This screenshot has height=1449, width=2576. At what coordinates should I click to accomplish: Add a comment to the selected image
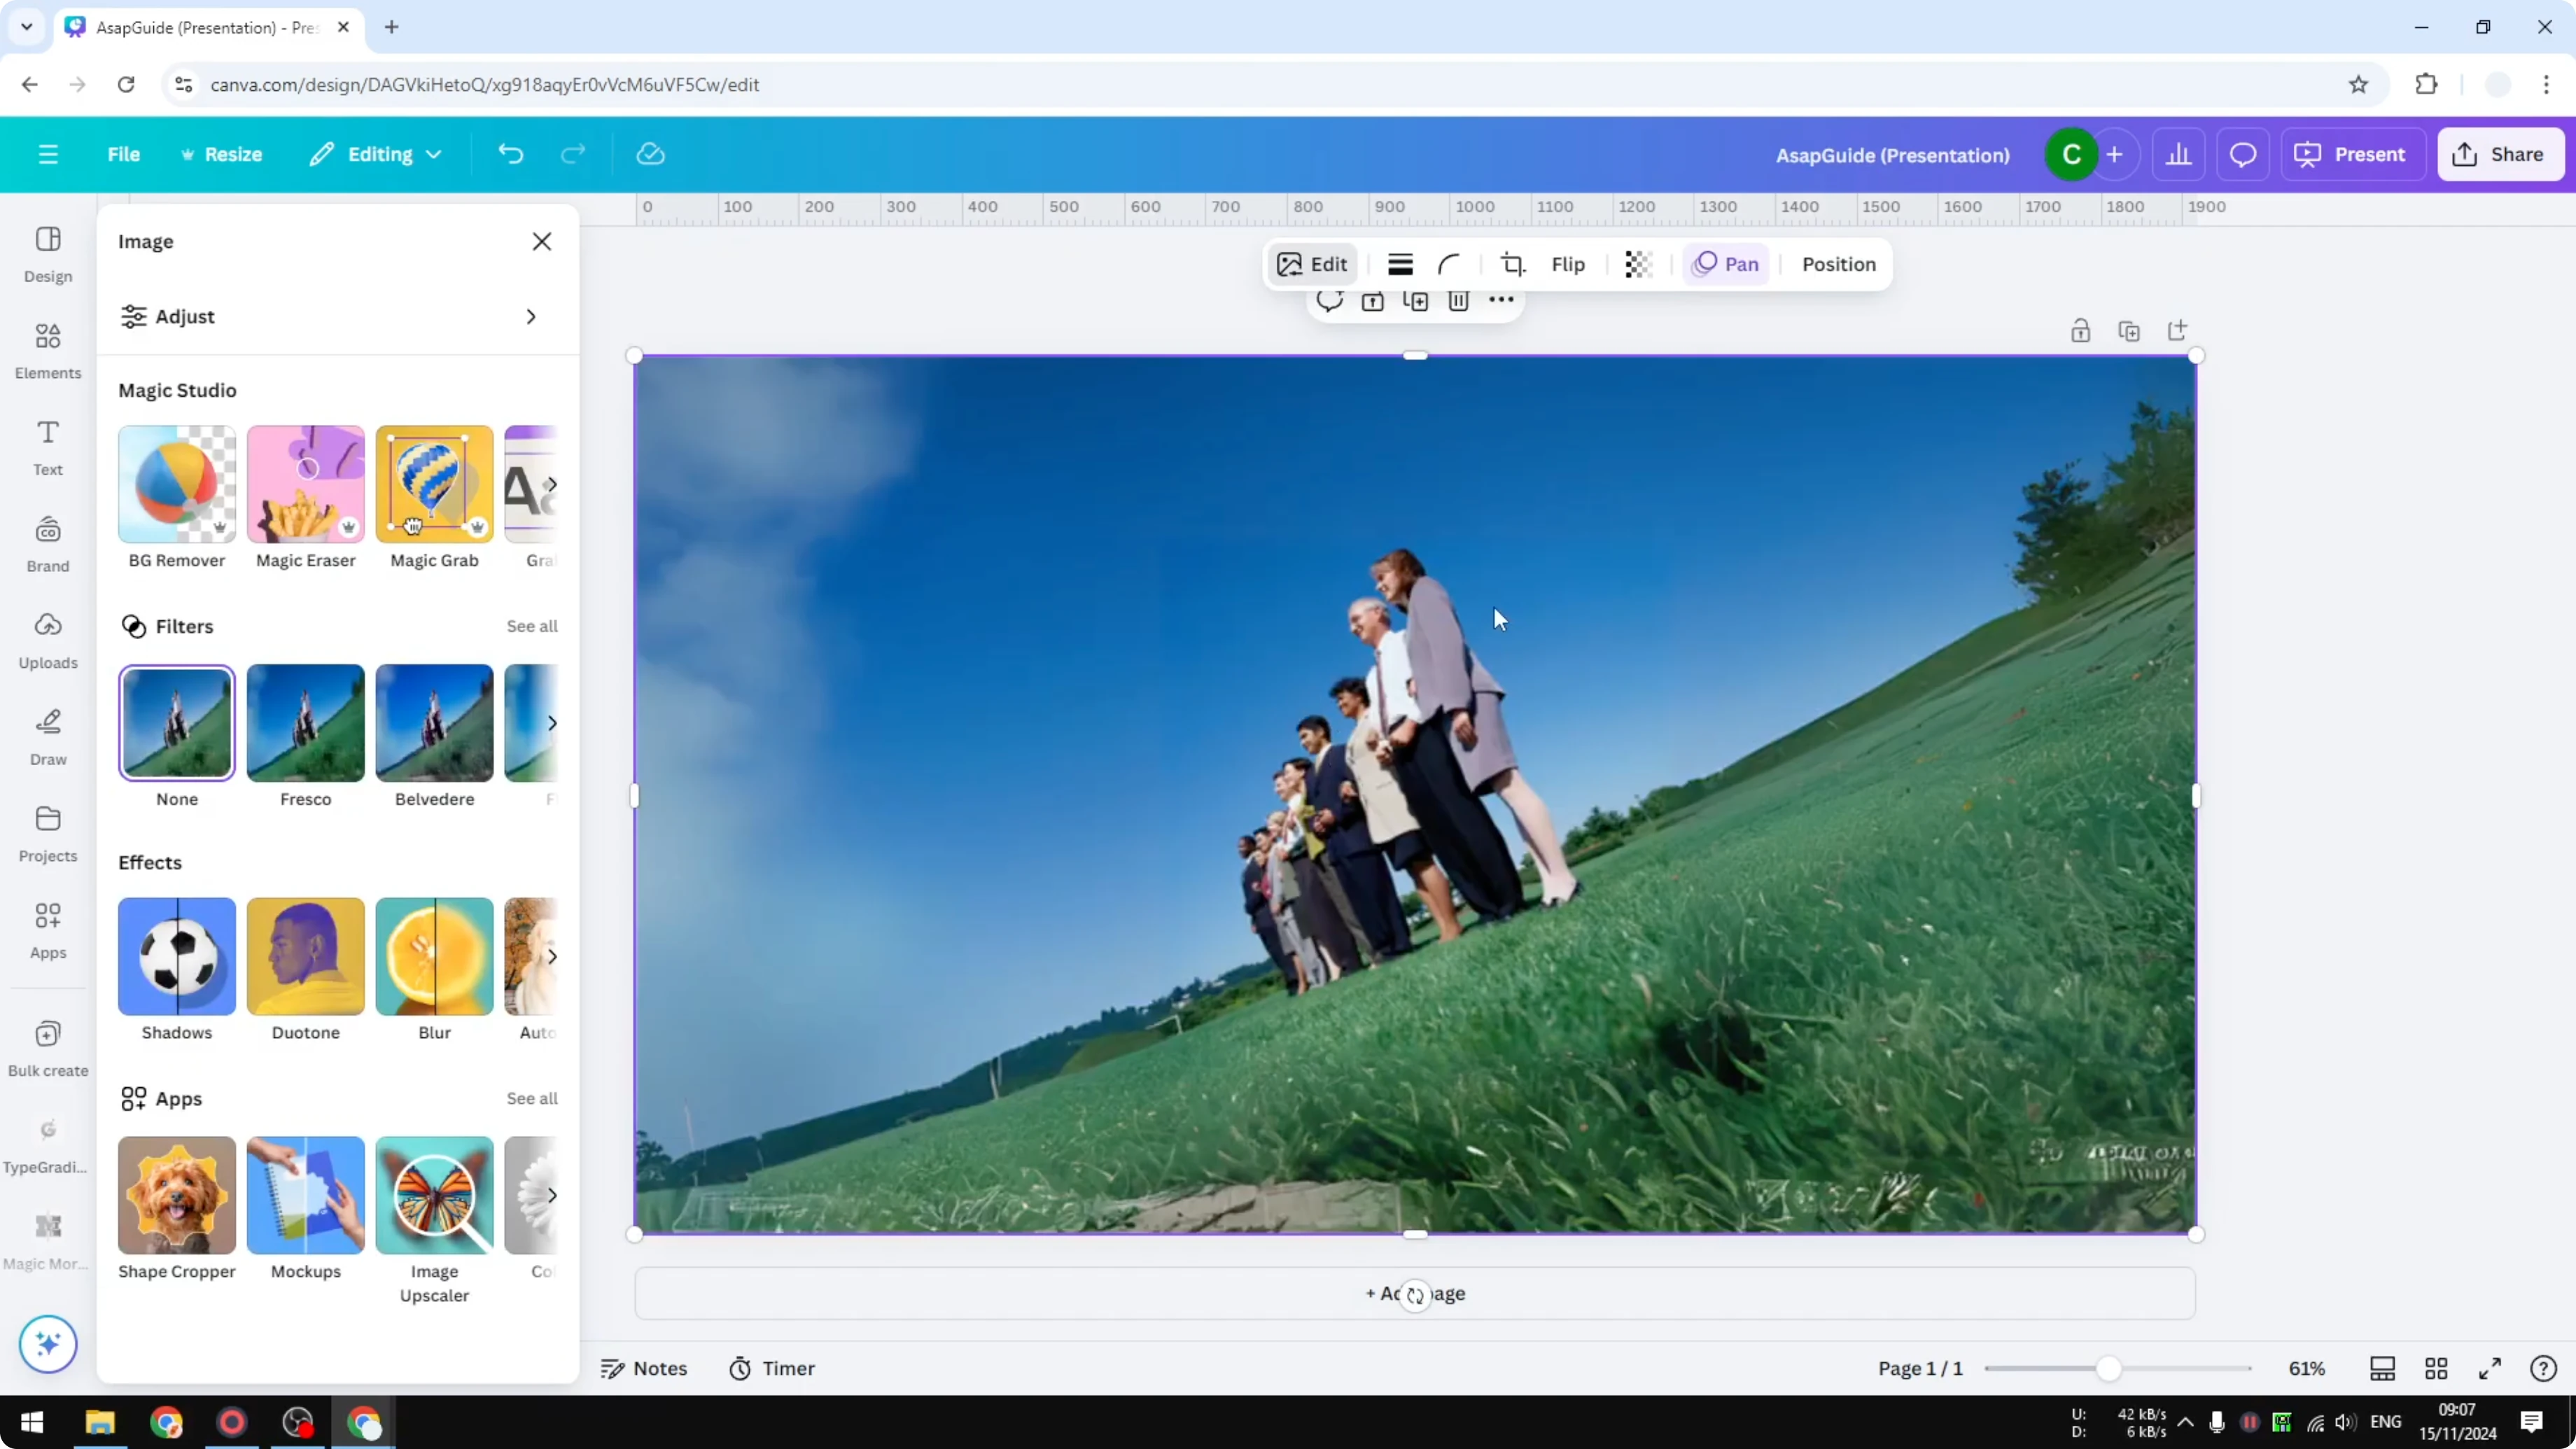click(1330, 302)
